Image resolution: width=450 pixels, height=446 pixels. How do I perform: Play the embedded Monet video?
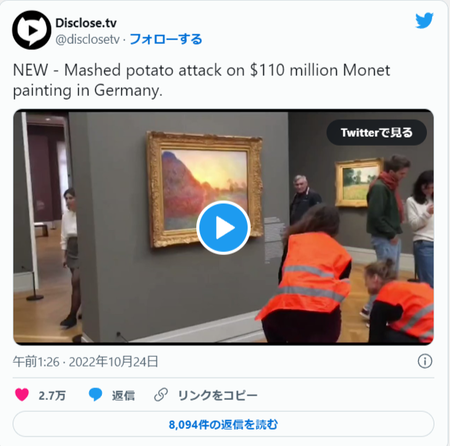pos(223,228)
